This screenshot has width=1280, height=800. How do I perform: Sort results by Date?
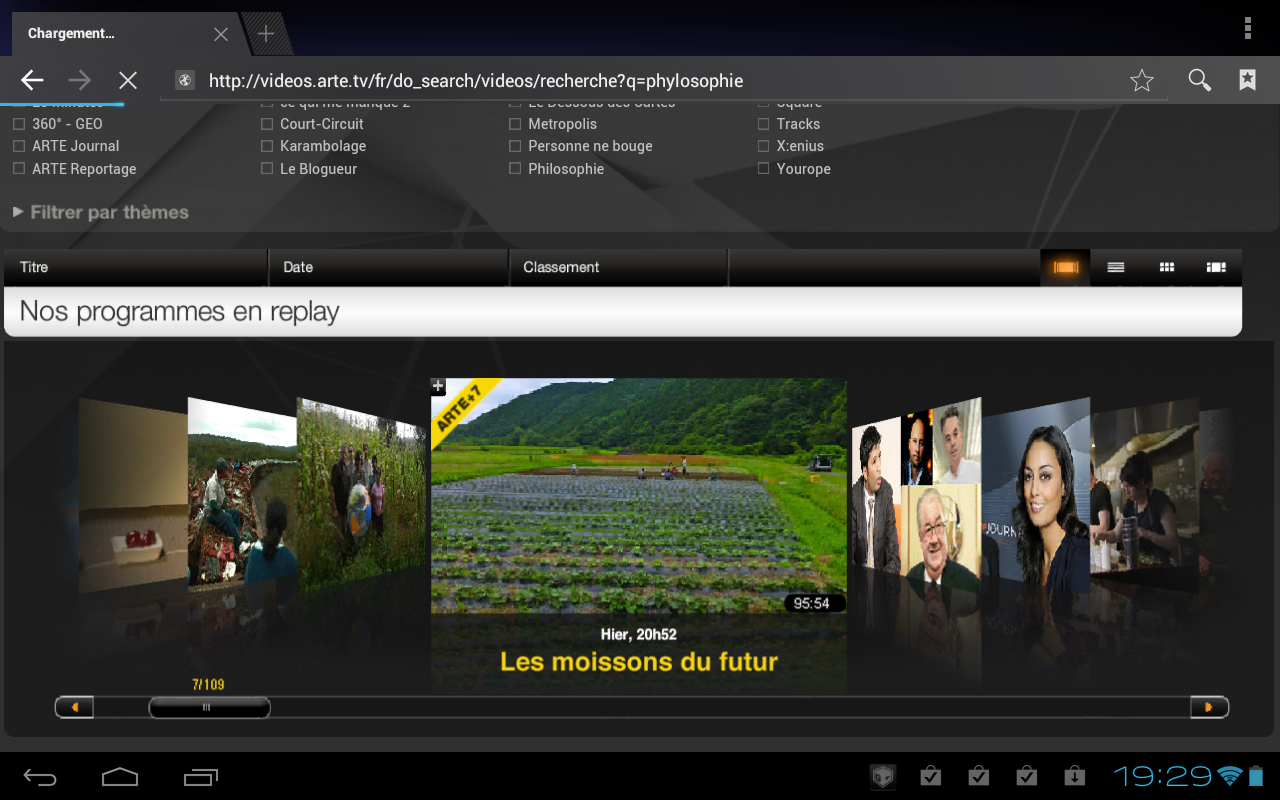(x=389, y=267)
